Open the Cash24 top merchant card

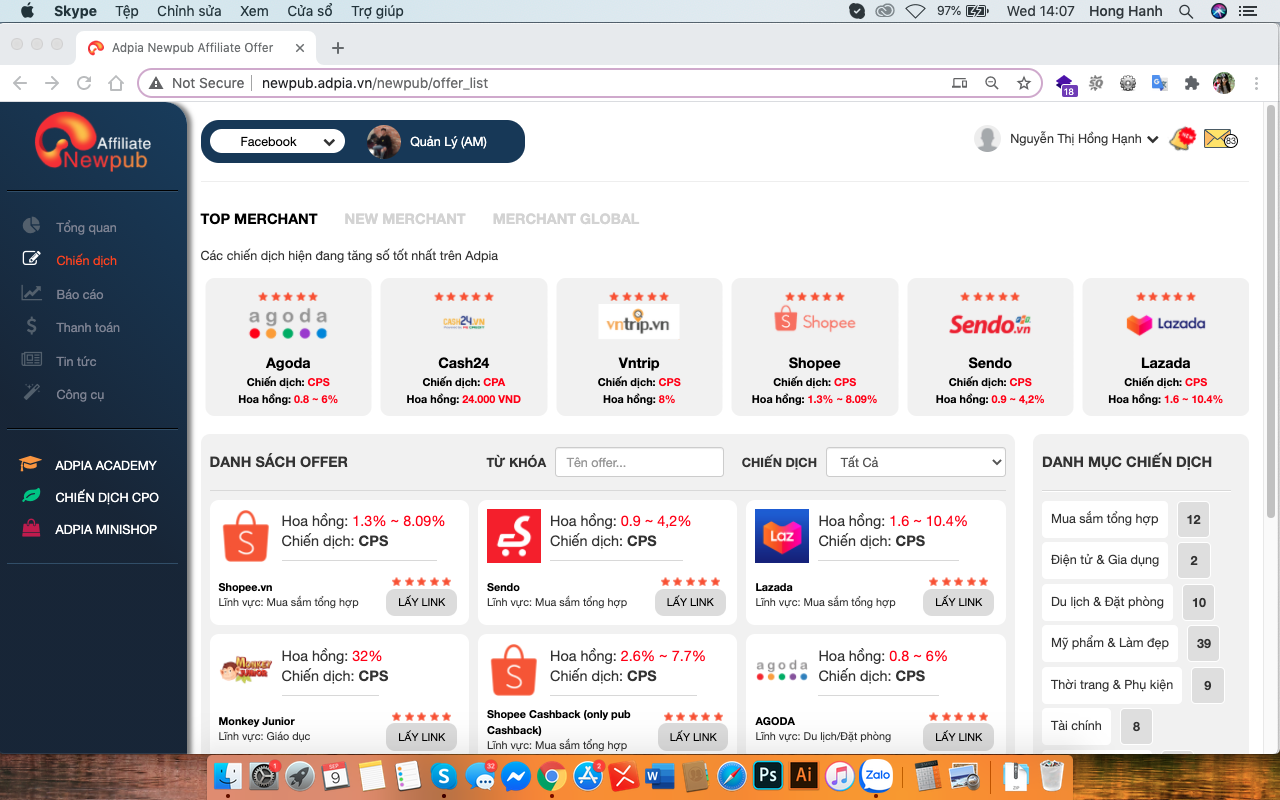(x=464, y=347)
